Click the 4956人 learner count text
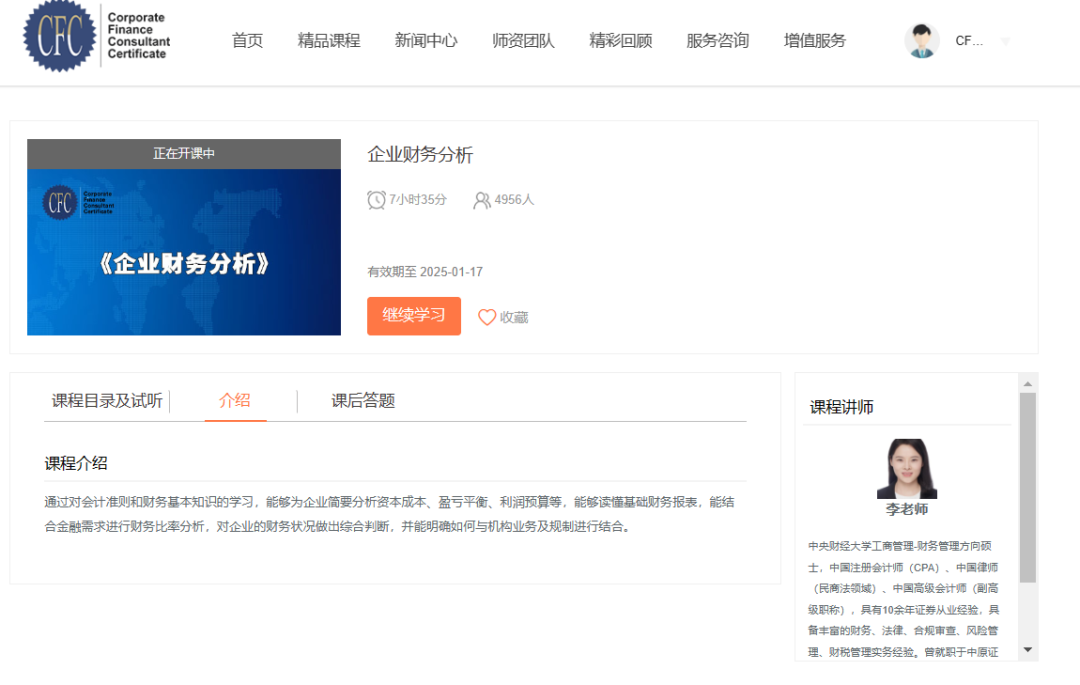Viewport: 1080px width, 685px height. tap(514, 200)
